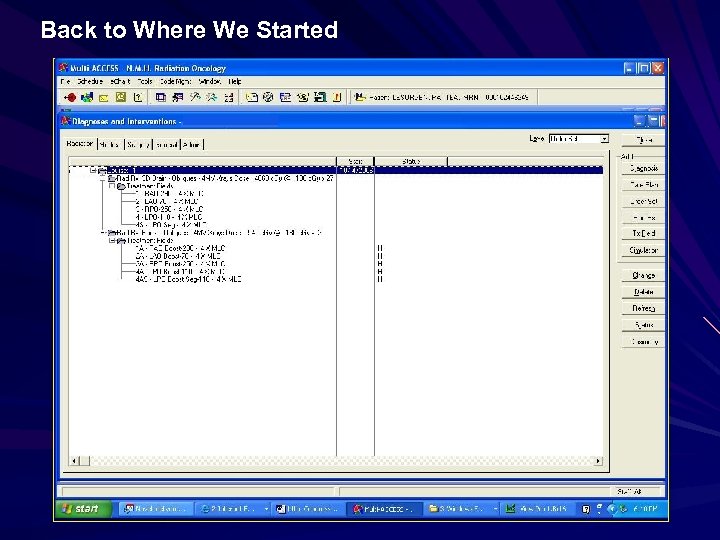Collapse the second Treatment Fields folder
The height and width of the screenshot is (540, 720).
point(112,240)
